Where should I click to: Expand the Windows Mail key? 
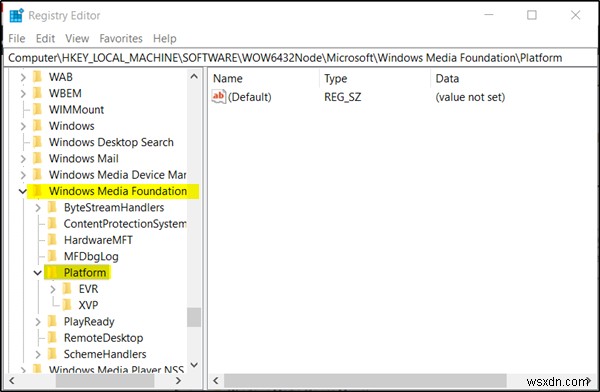23,158
